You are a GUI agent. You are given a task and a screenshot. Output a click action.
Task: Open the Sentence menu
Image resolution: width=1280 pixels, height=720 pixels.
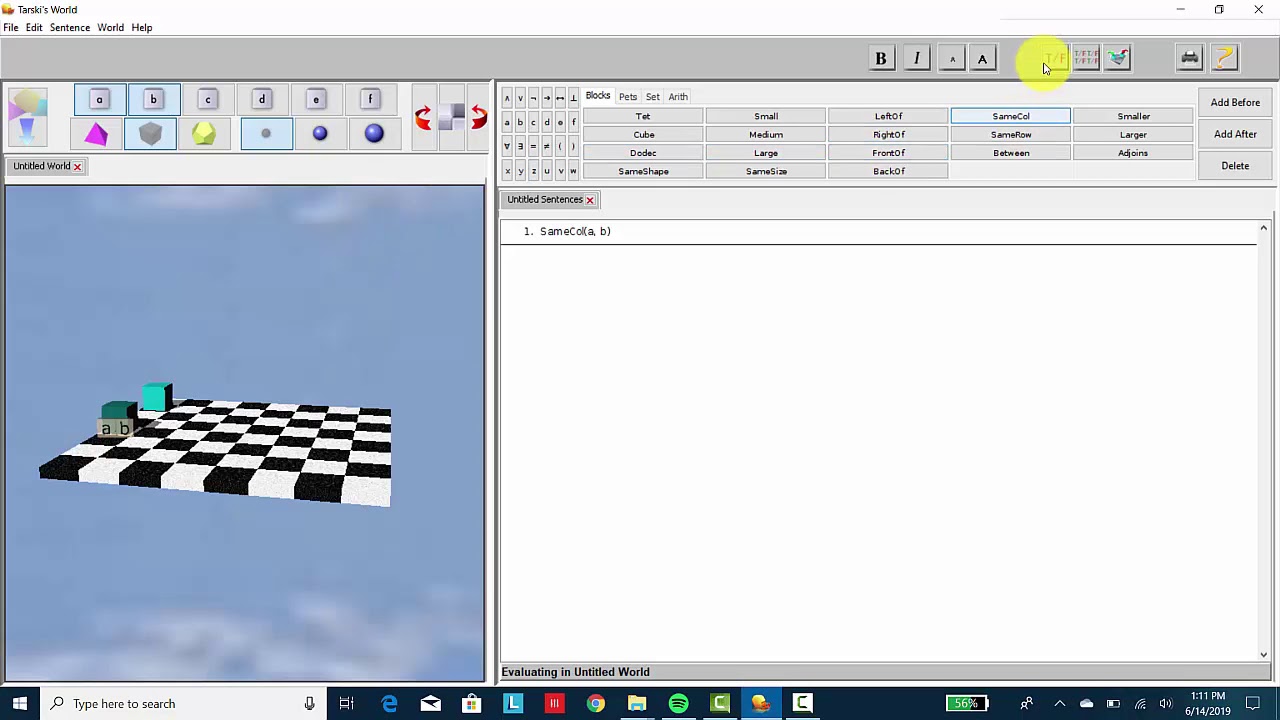click(x=70, y=27)
